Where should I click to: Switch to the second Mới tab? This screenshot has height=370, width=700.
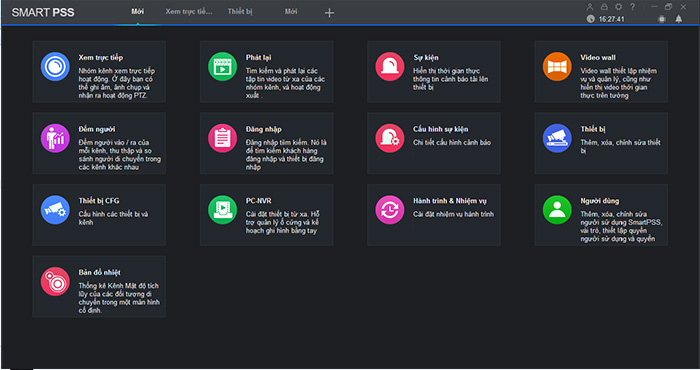click(291, 12)
